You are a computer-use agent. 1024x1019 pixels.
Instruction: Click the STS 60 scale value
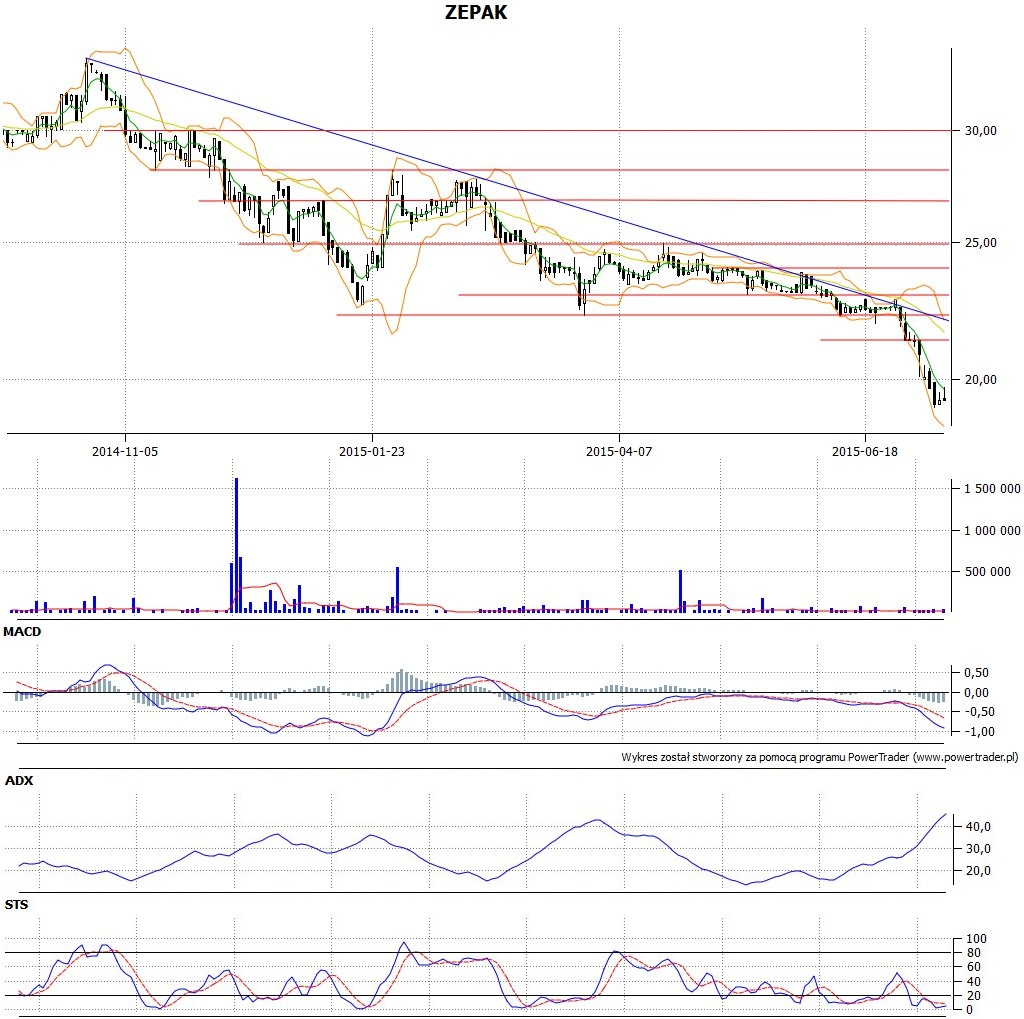[973, 967]
